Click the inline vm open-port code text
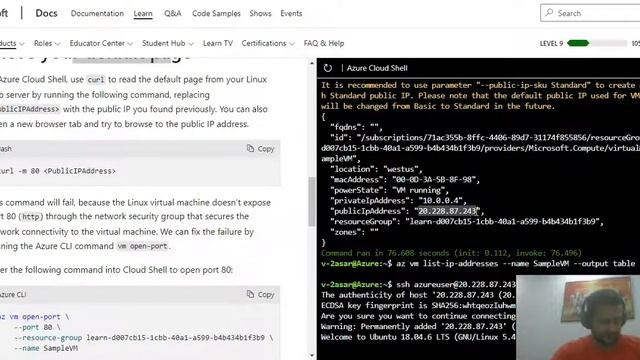 pos(142,246)
